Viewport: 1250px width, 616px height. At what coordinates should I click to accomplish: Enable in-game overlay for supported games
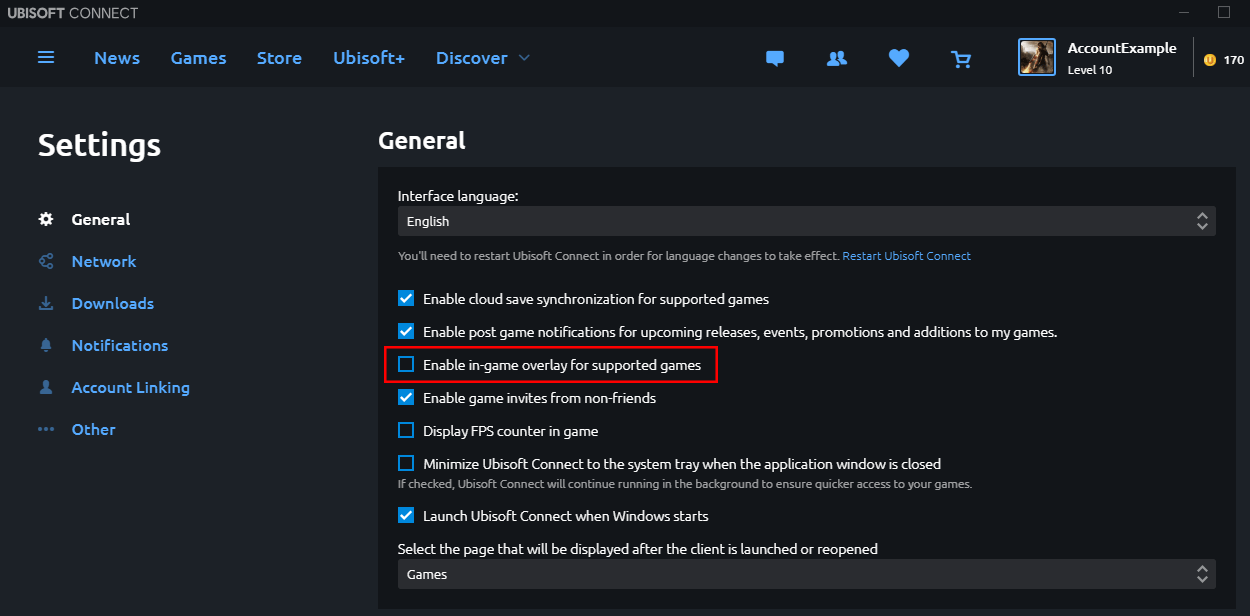[406, 365]
